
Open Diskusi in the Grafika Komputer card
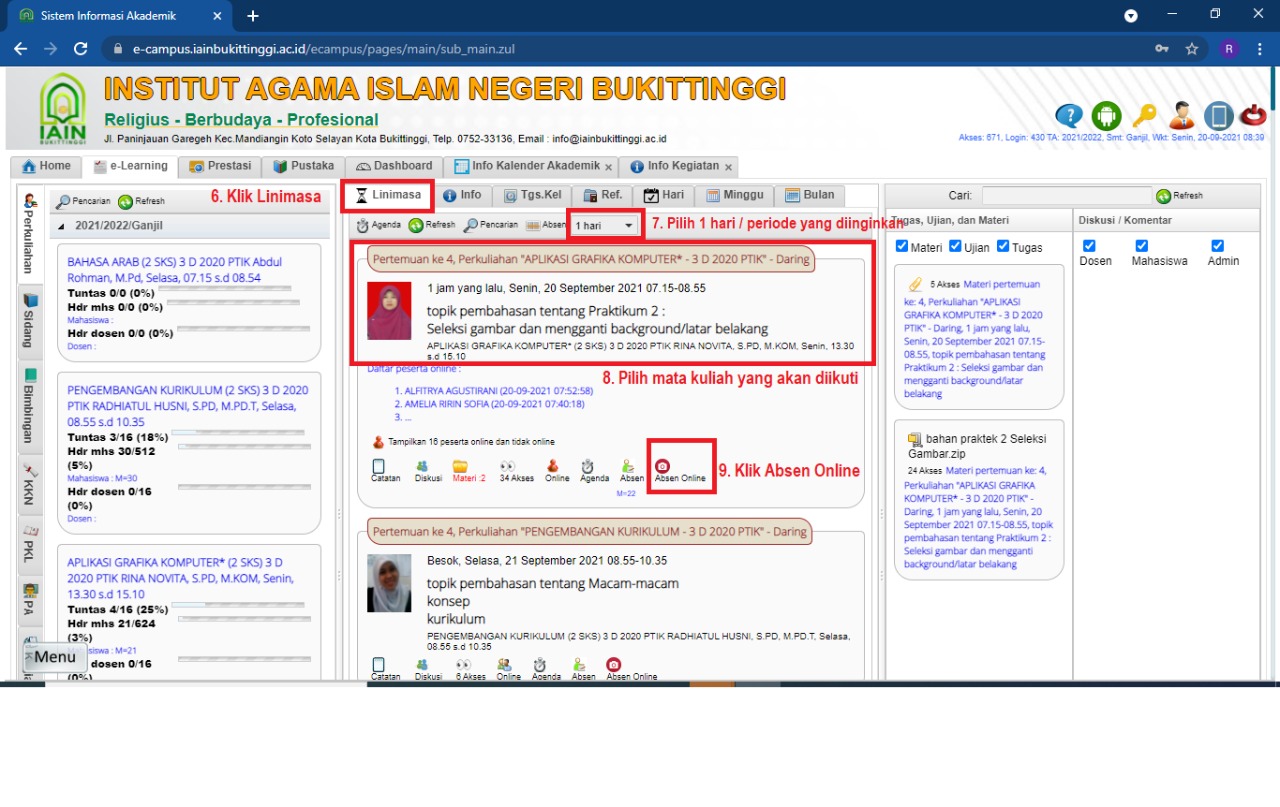point(428,471)
